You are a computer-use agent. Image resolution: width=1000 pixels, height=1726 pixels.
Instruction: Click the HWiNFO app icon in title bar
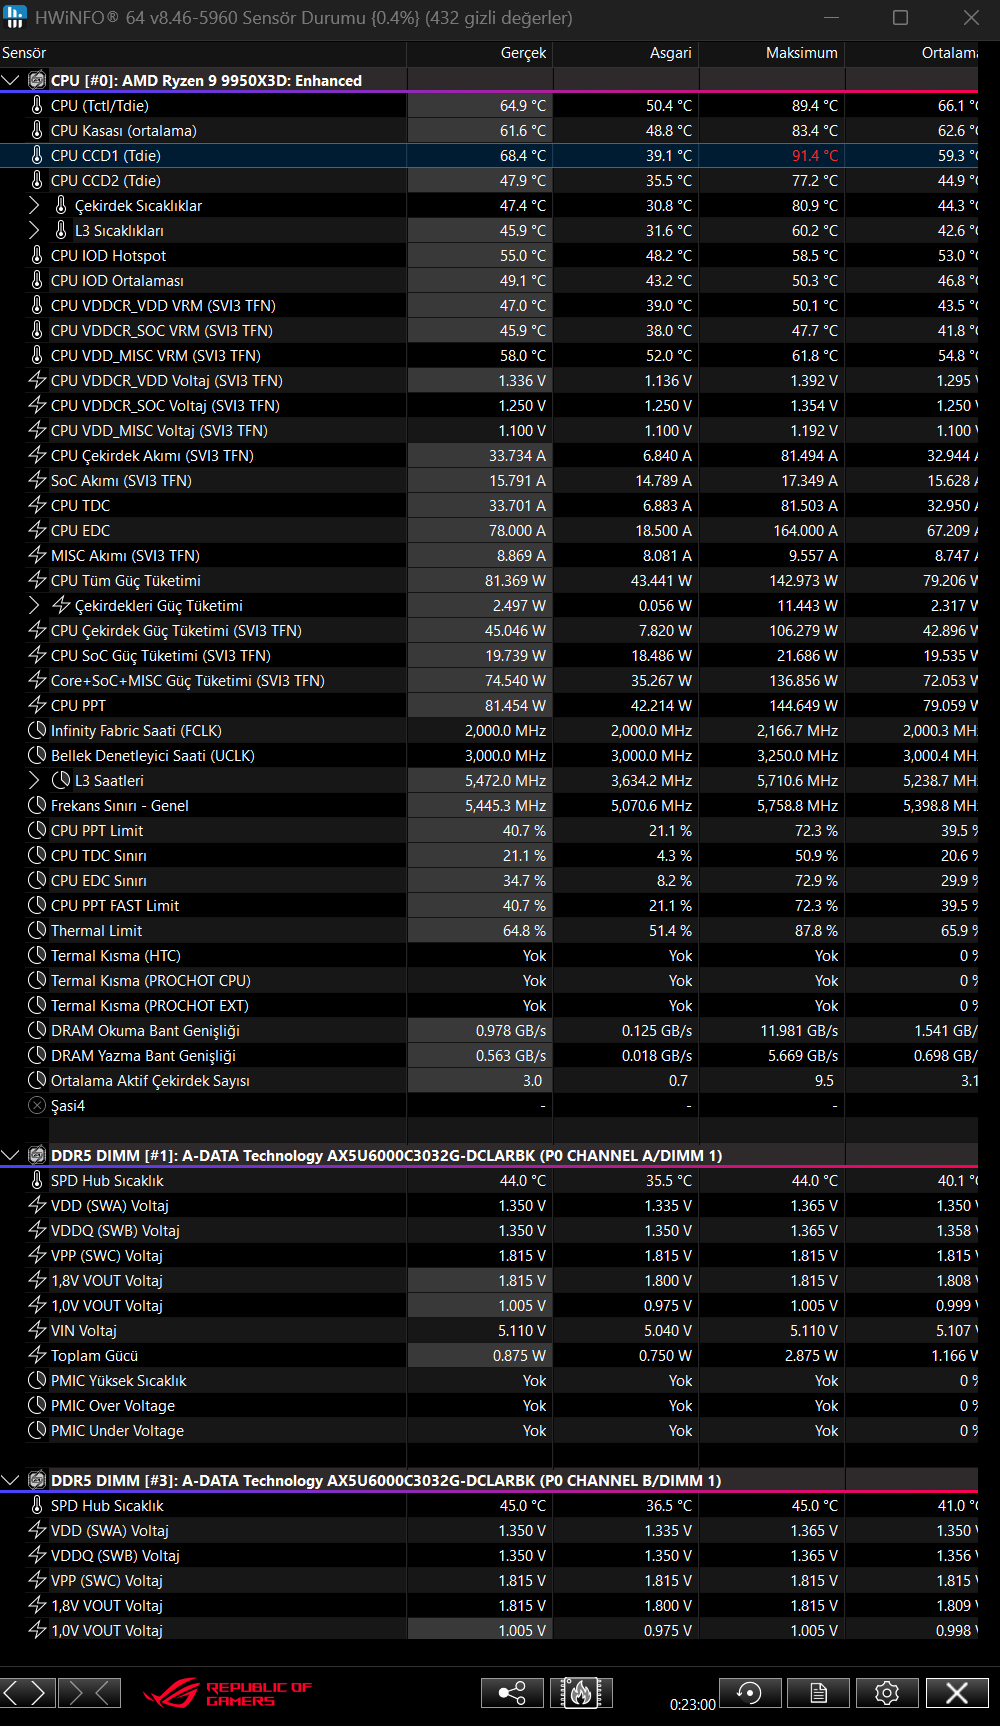point(15,17)
